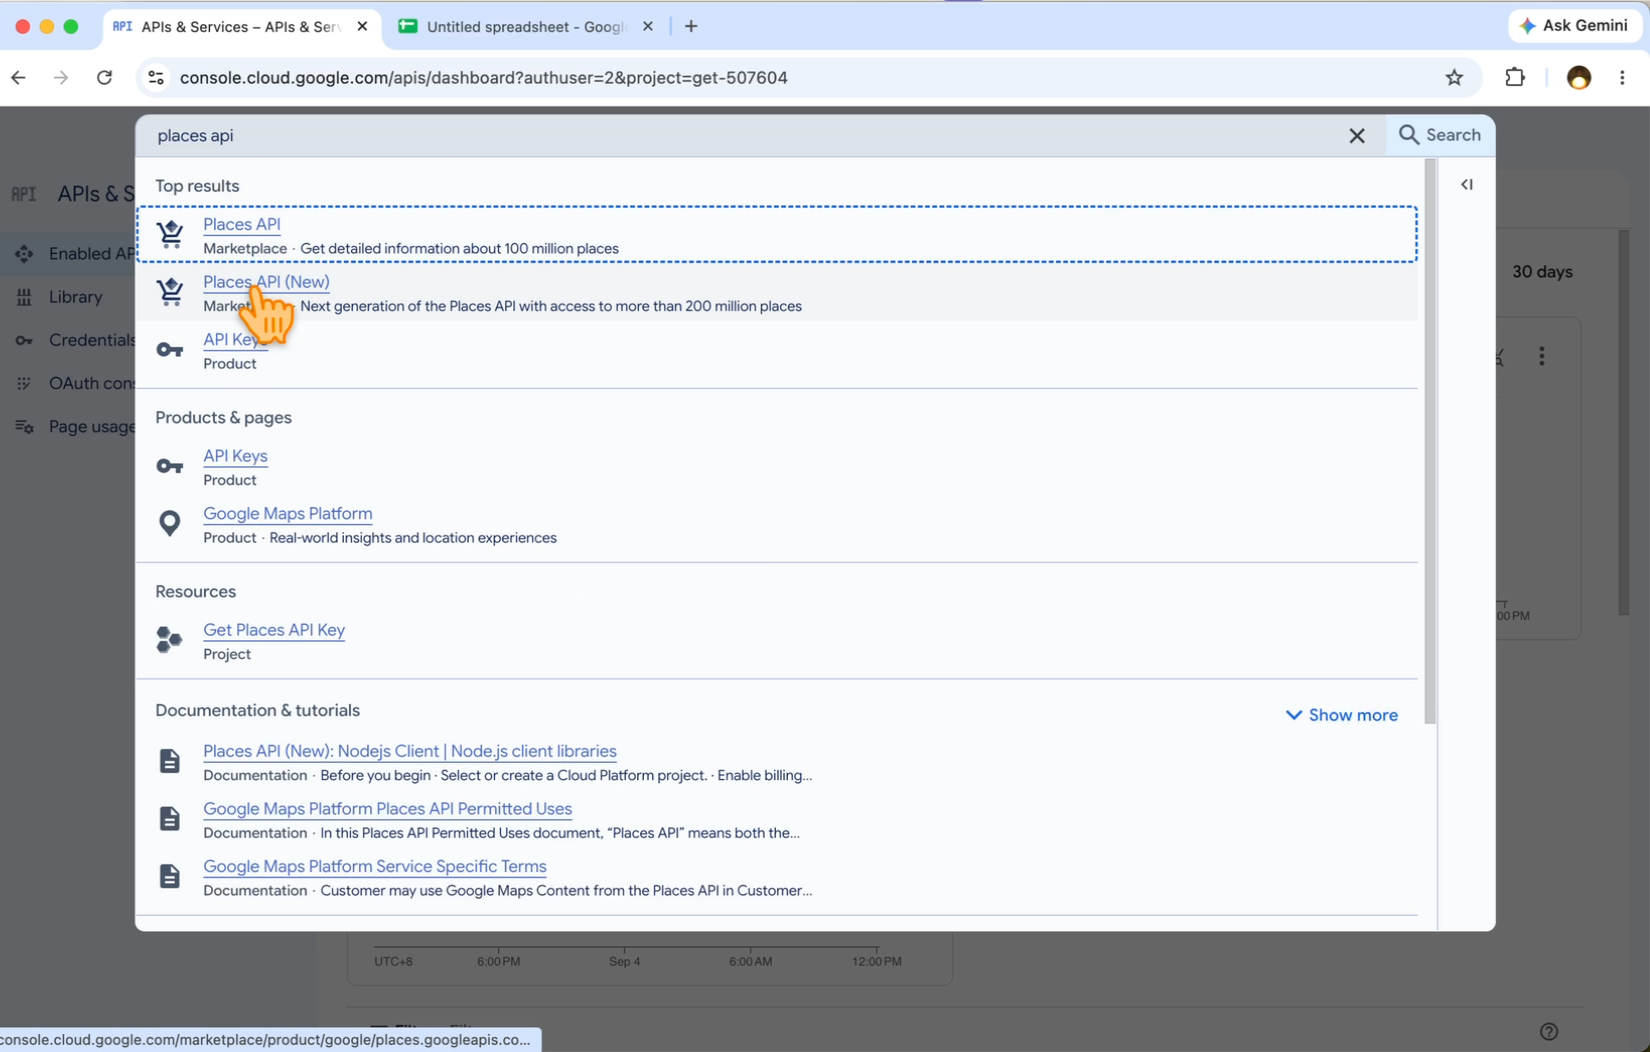The height and width of the screenshot is (1052, 1650).
Task: Click the key icon in Products & pages
Action: [x=170, y=466]
